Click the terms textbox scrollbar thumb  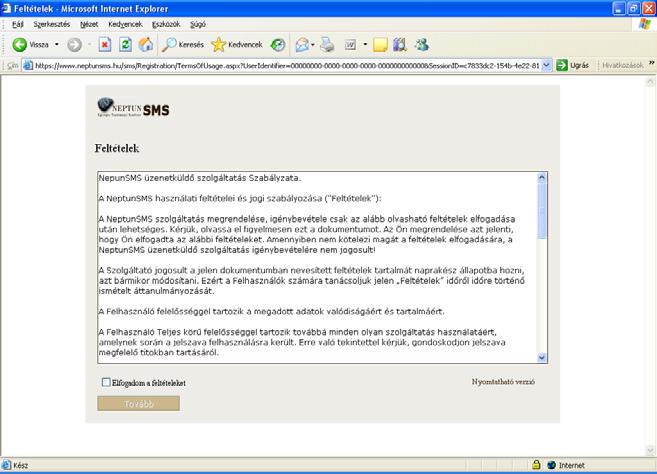click(542, 210)
